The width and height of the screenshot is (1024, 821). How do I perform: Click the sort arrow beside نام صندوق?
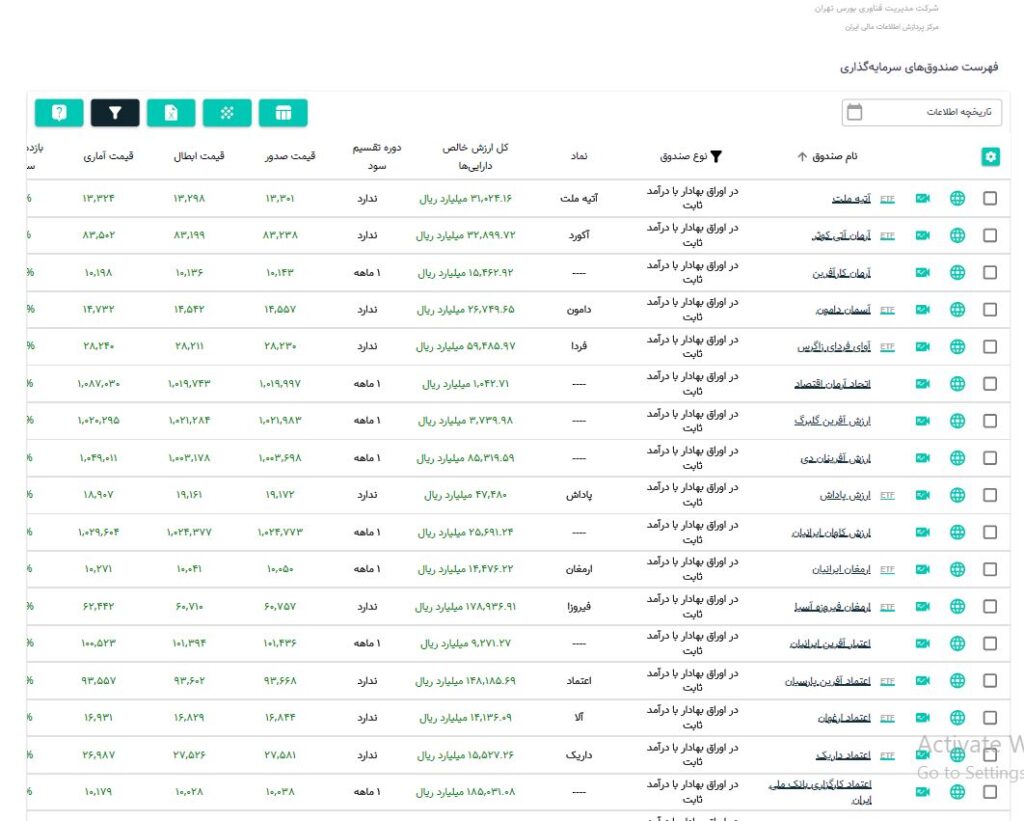pos(802,157)
